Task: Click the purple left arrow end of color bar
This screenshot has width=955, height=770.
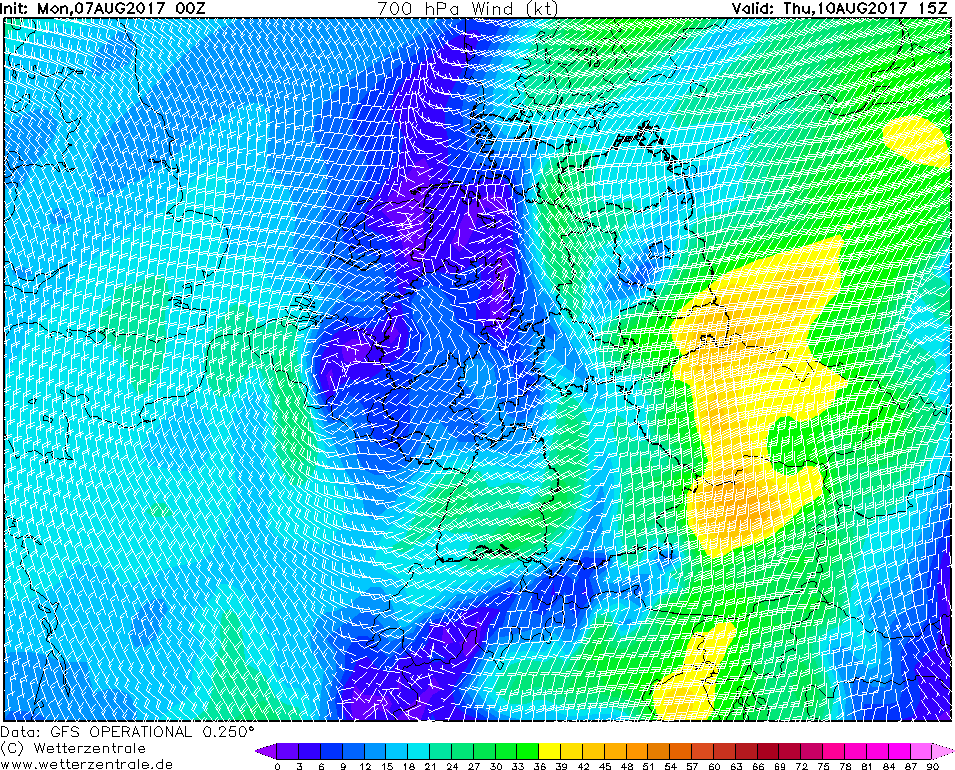Action: (x=266, y=751)
